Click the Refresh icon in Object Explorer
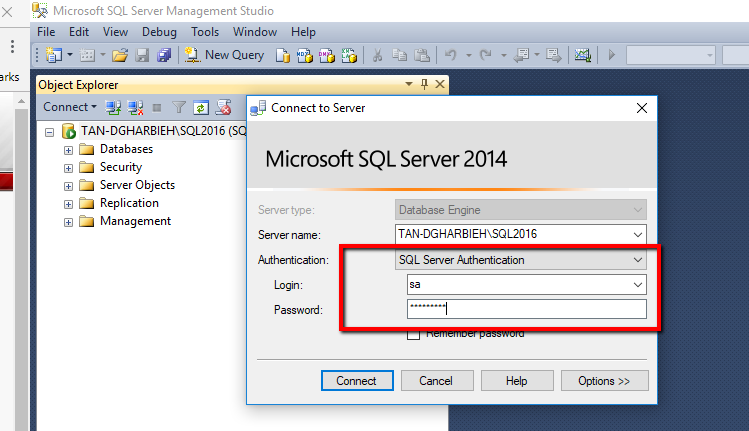Image resolution: width=749 pixels, height=431 pixels. (201, 108)
